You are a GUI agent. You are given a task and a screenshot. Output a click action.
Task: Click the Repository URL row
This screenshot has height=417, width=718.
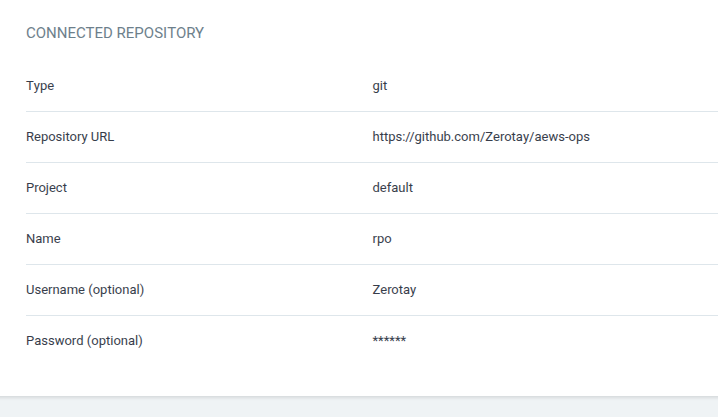click(372, 137)
